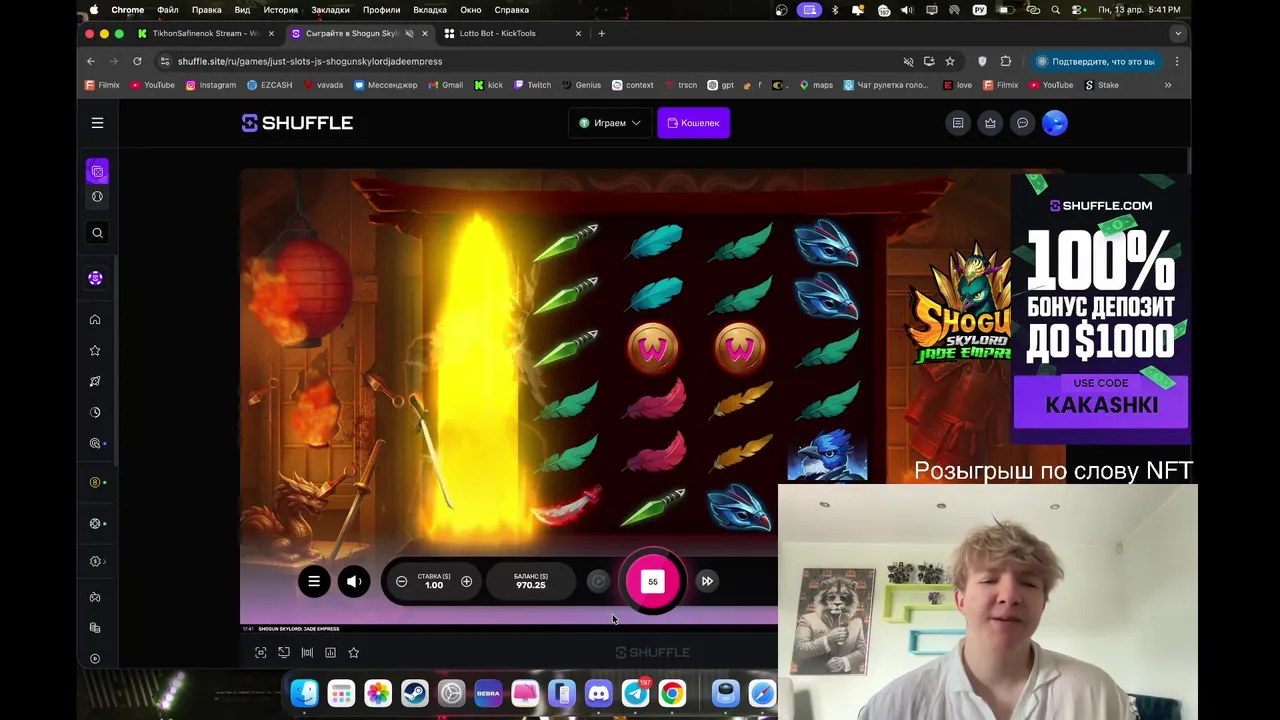Click the KAKASHKI bonus banner
Screen dimensions: 1280x720
coord(1101,400)
